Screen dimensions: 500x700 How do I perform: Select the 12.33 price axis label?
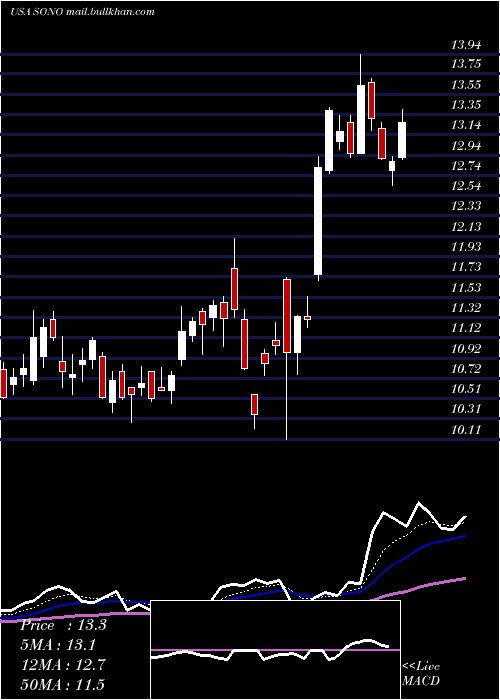[466, 205]
